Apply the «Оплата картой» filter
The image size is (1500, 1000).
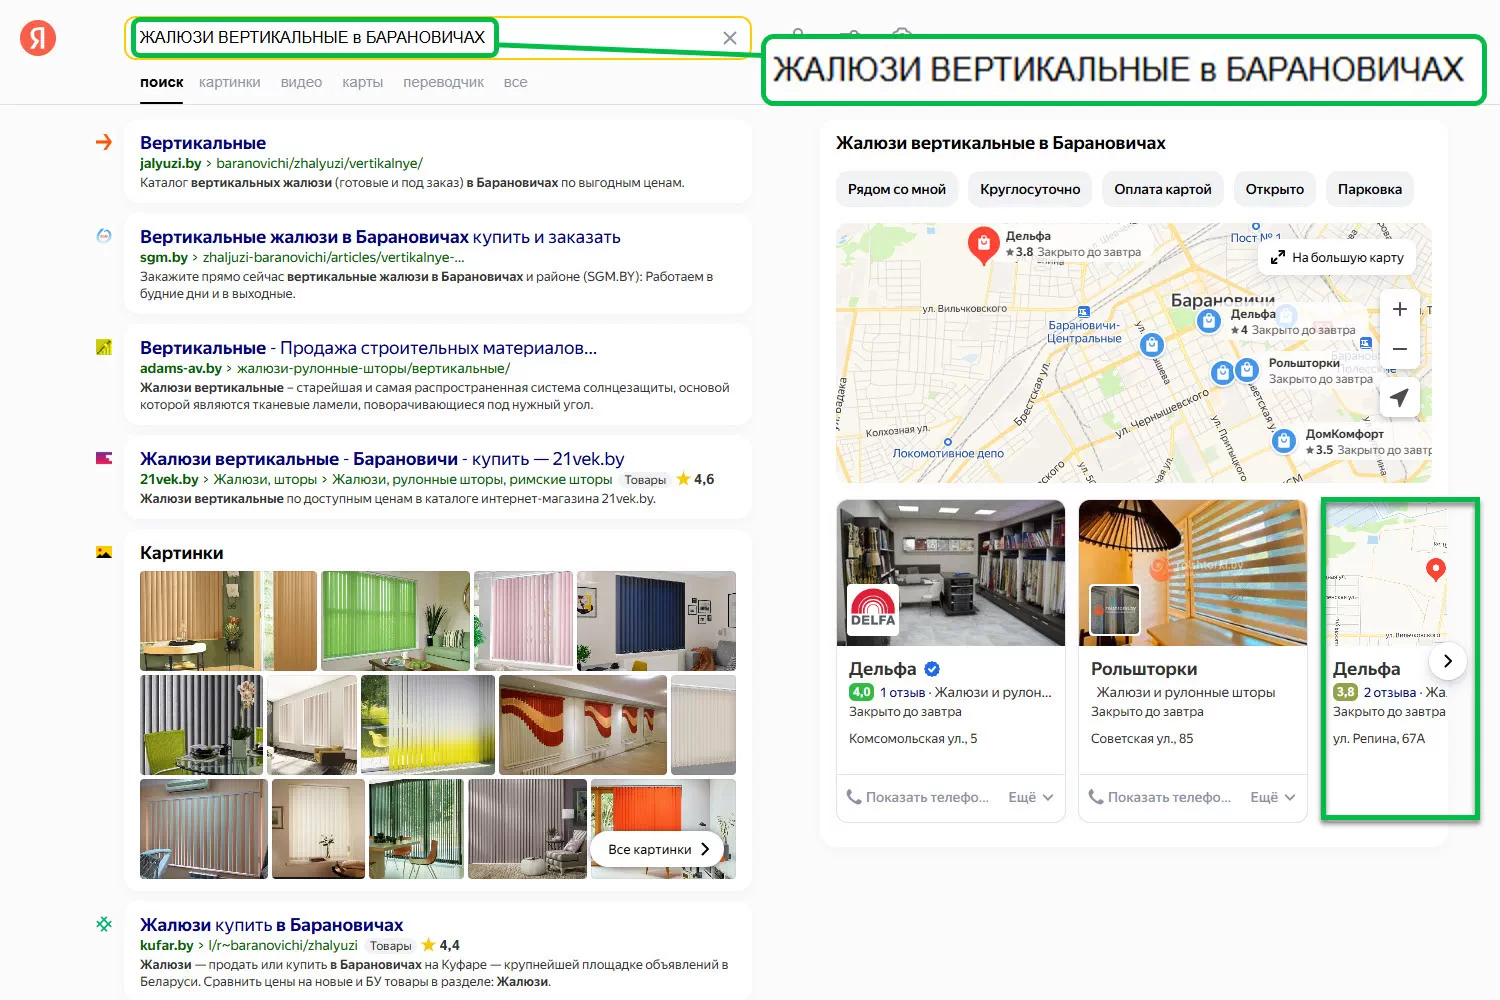tap(1163, 189)
